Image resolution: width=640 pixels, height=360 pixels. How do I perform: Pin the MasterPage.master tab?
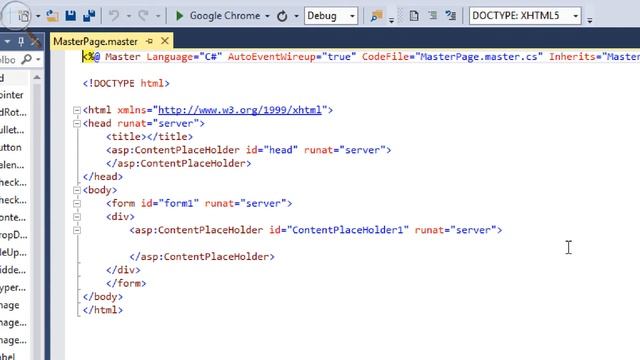(149, 41)
